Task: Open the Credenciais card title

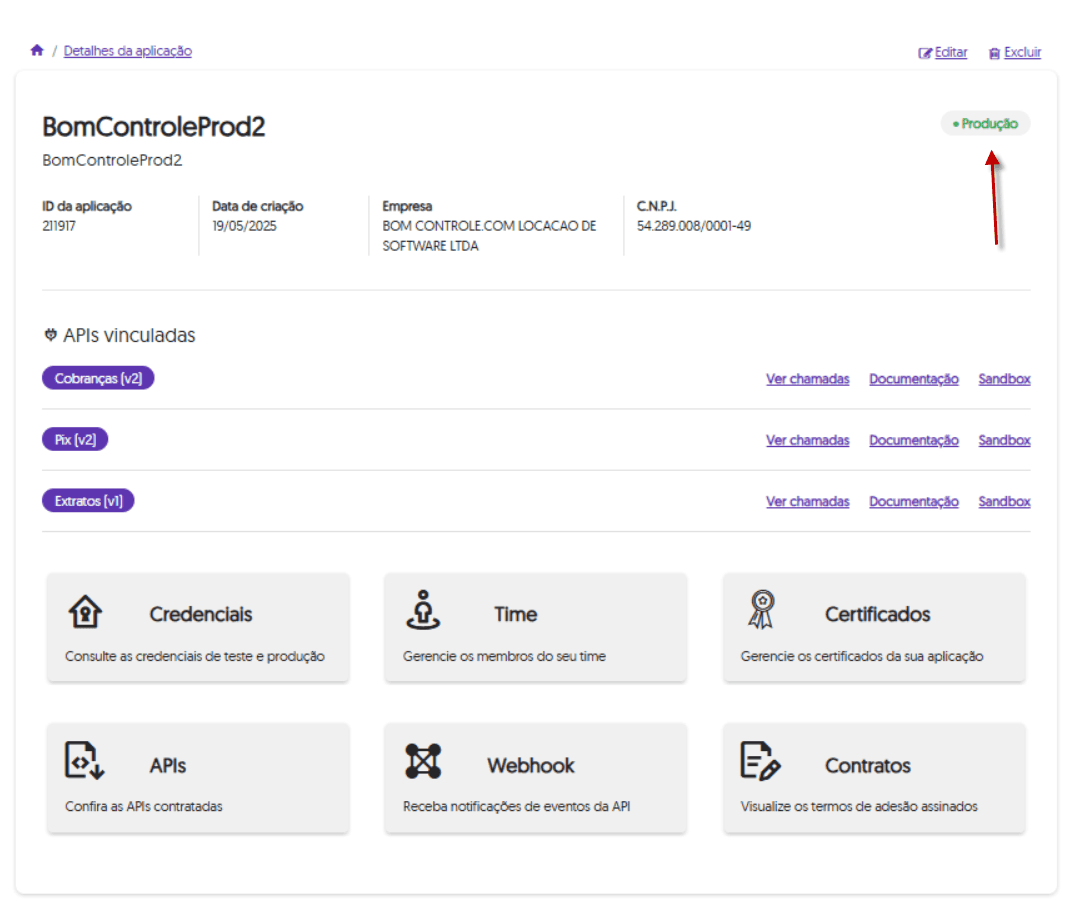Action: 201,614
